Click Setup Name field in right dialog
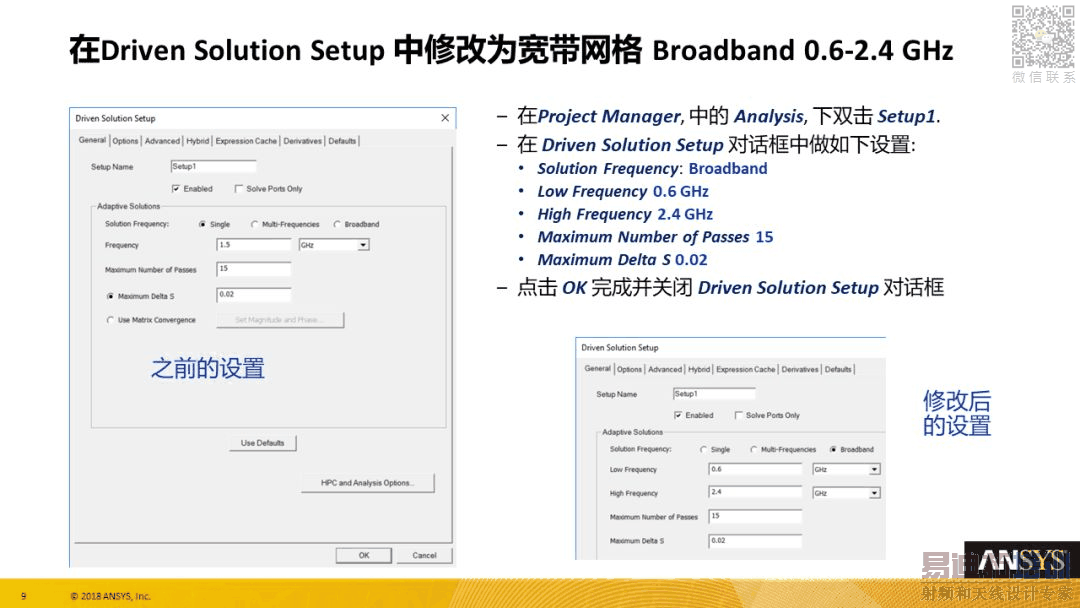 point(714,394)
